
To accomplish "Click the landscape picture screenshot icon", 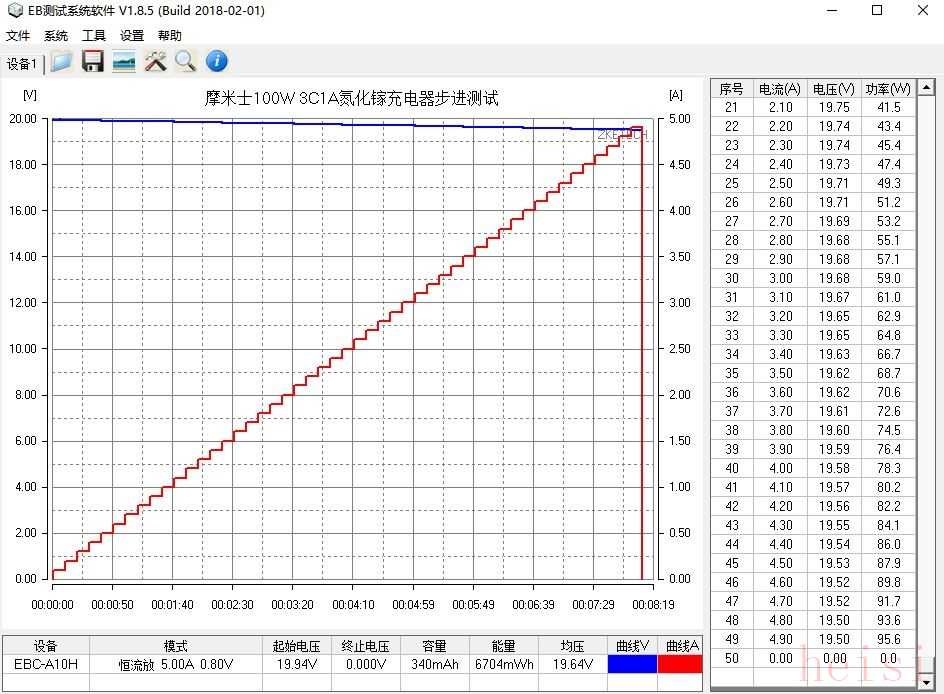I will pos(124,62).
